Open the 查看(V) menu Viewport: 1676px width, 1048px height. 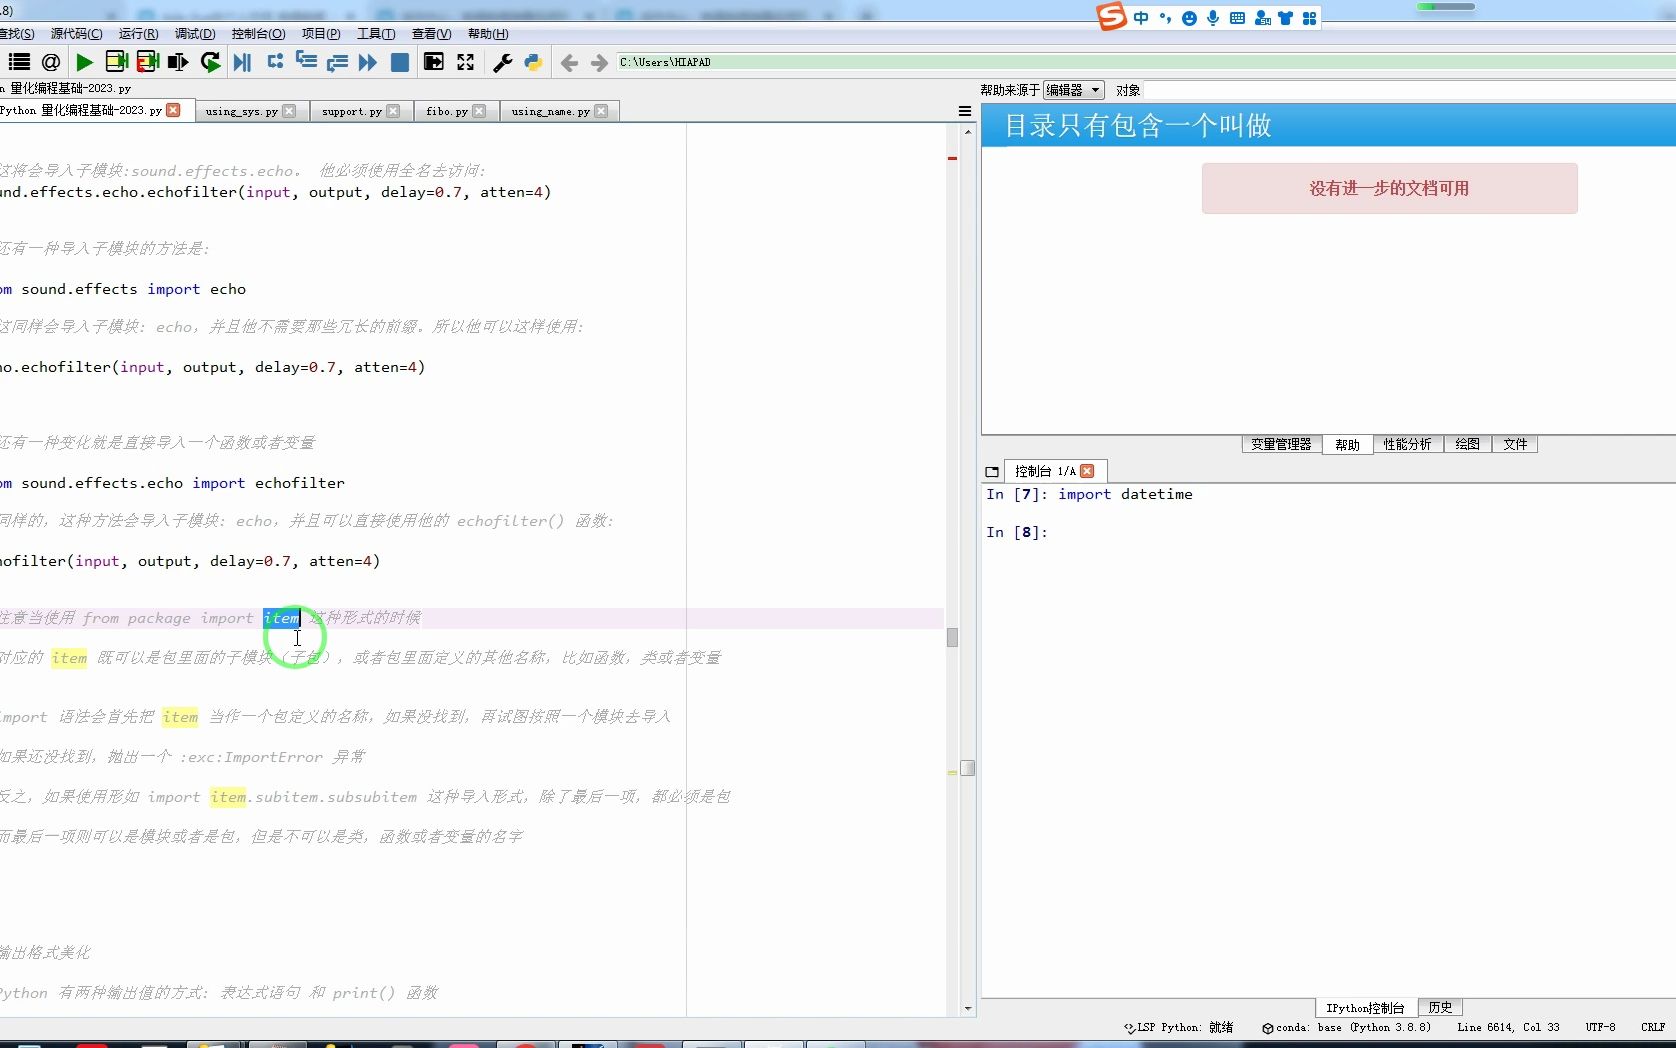click(x=431, y=34)
